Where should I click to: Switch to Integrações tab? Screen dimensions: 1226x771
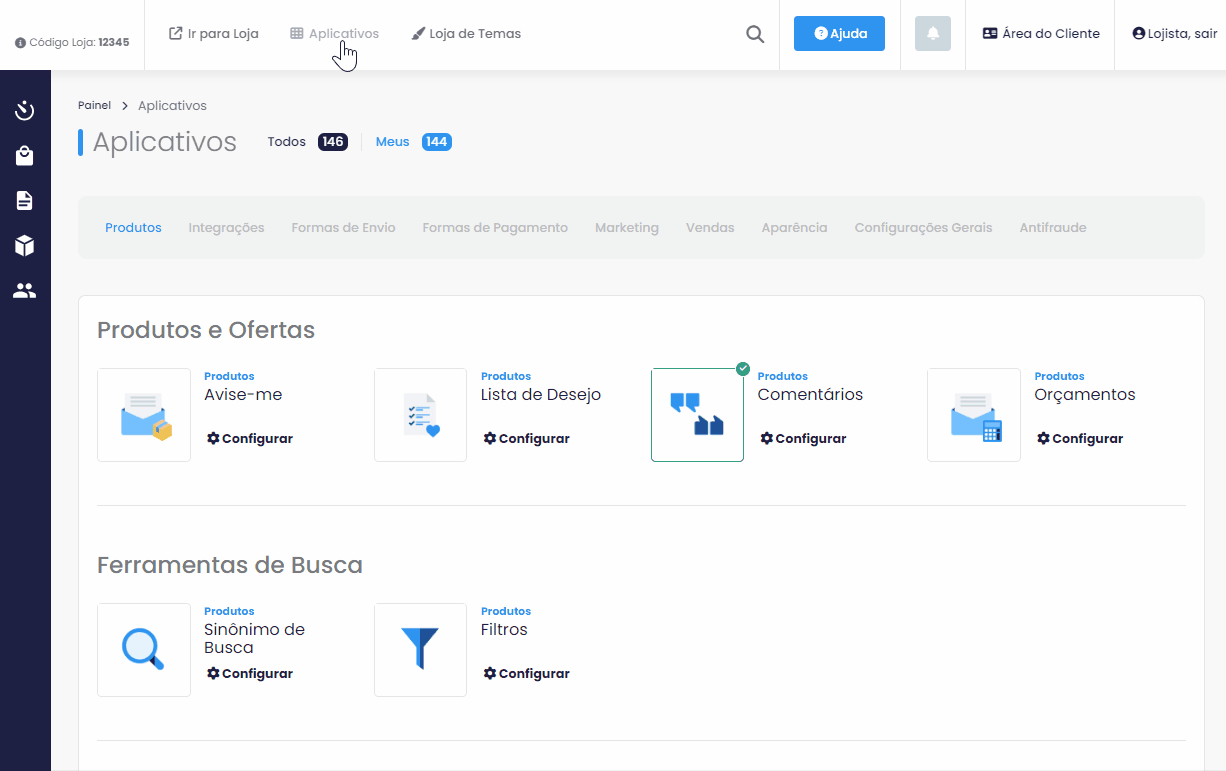click(x=226, y=228)
